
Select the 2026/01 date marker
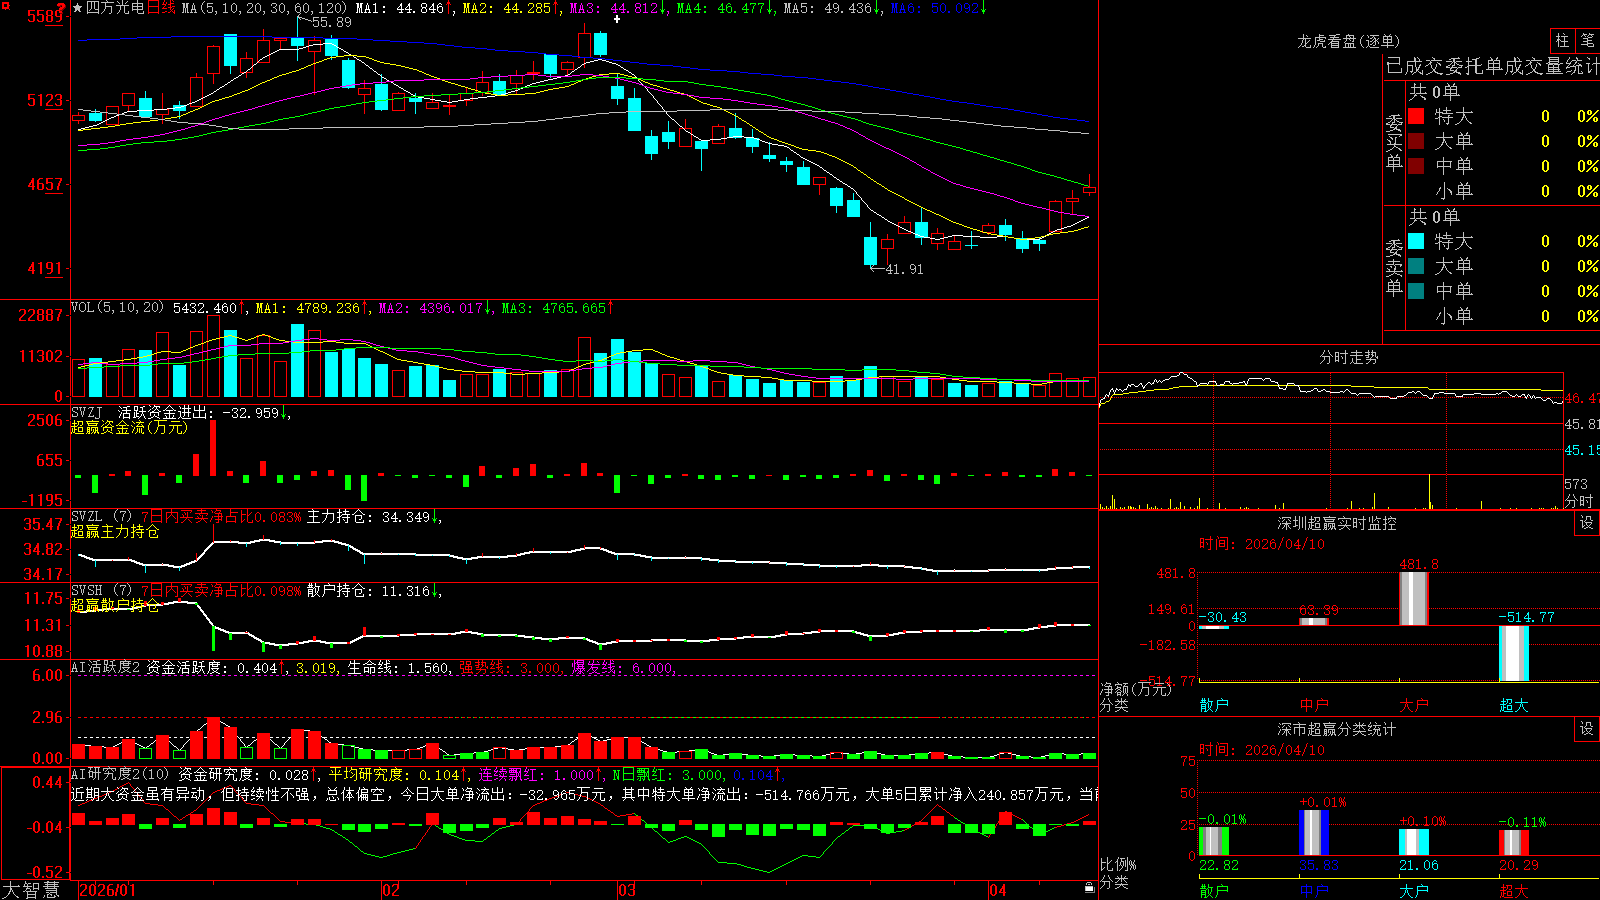click(107, 890)
